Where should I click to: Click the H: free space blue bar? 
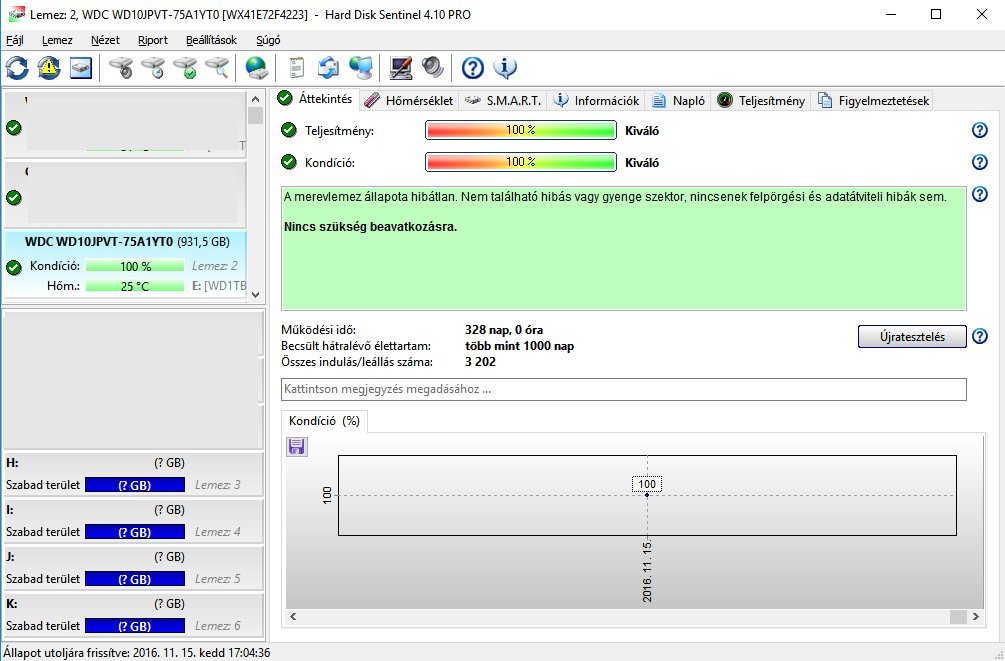pyautogui.click(x=135, y=485)
